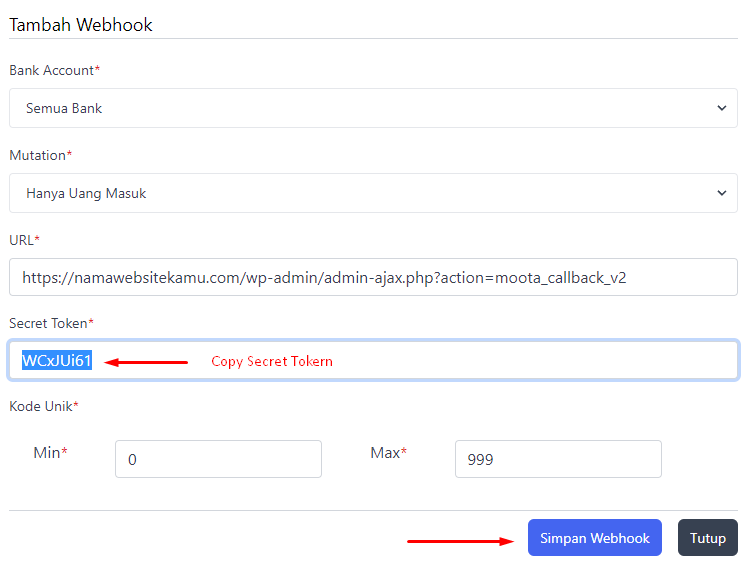The width and height of the screenshot is (749, 576).
Task: Click the highlighted WCxJUi61 token text
Action: click(57, 361)
